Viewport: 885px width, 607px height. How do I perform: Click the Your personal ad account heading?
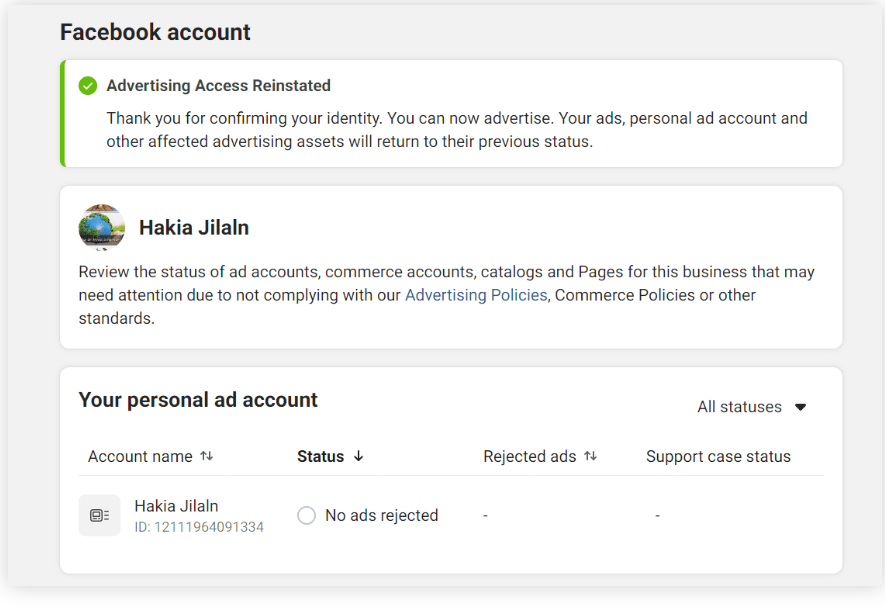[x=198, y=400]
